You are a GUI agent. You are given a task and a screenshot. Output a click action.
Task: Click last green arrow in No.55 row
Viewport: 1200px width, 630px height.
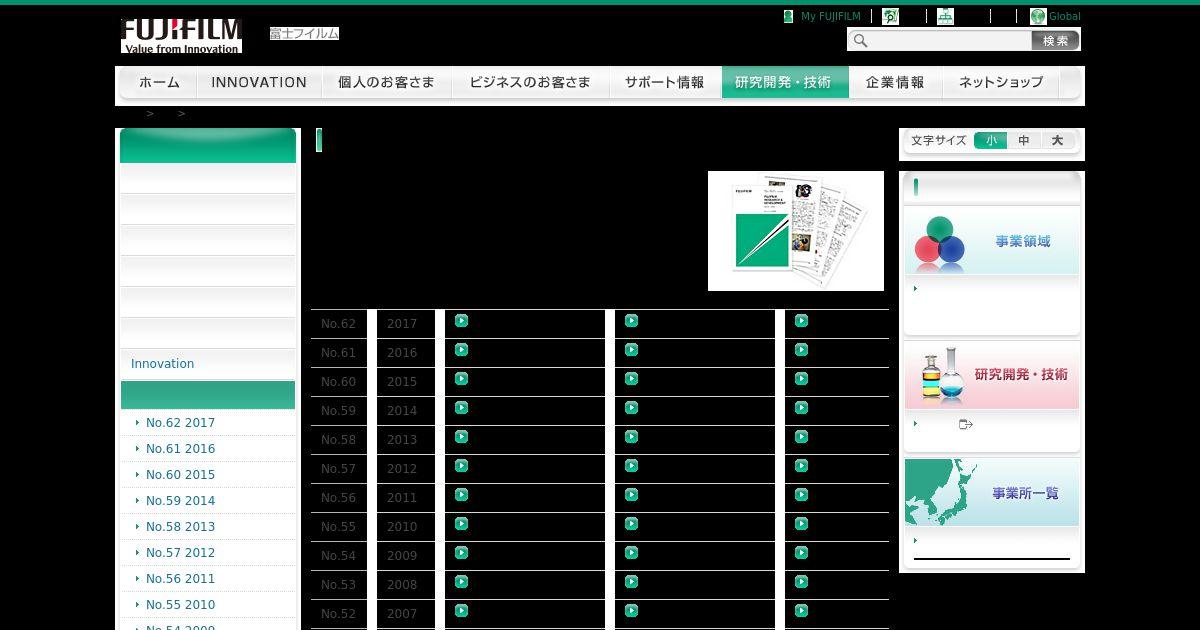click(801, 524)
